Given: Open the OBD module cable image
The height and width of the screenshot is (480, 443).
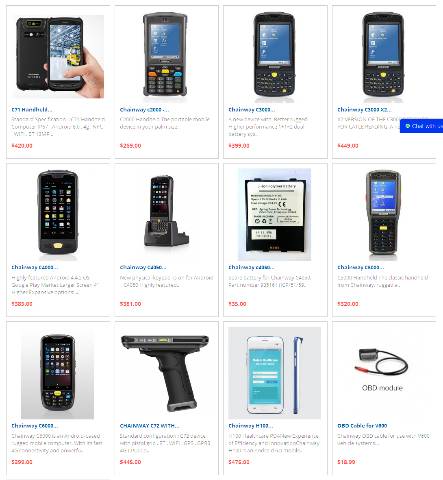Looking at the screenshot, I should coord(382,369).
